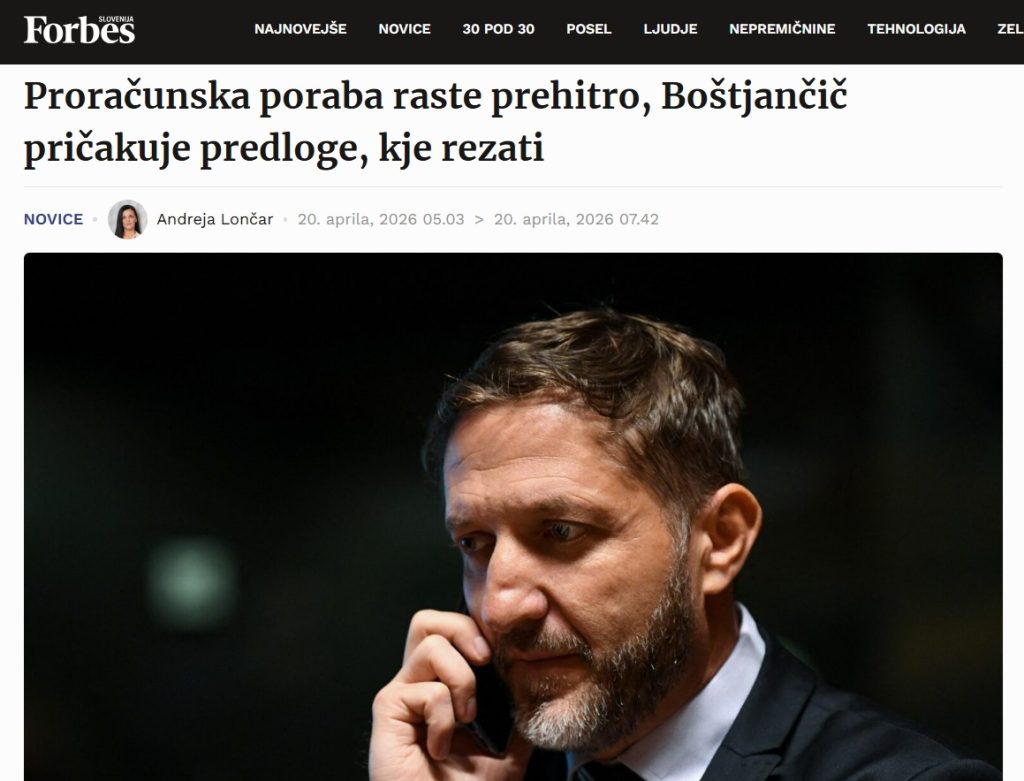Open the Nepremičnine section
Image resolution: width=1024 pixels, height=781 pixels.
click(x=782, y=29)
